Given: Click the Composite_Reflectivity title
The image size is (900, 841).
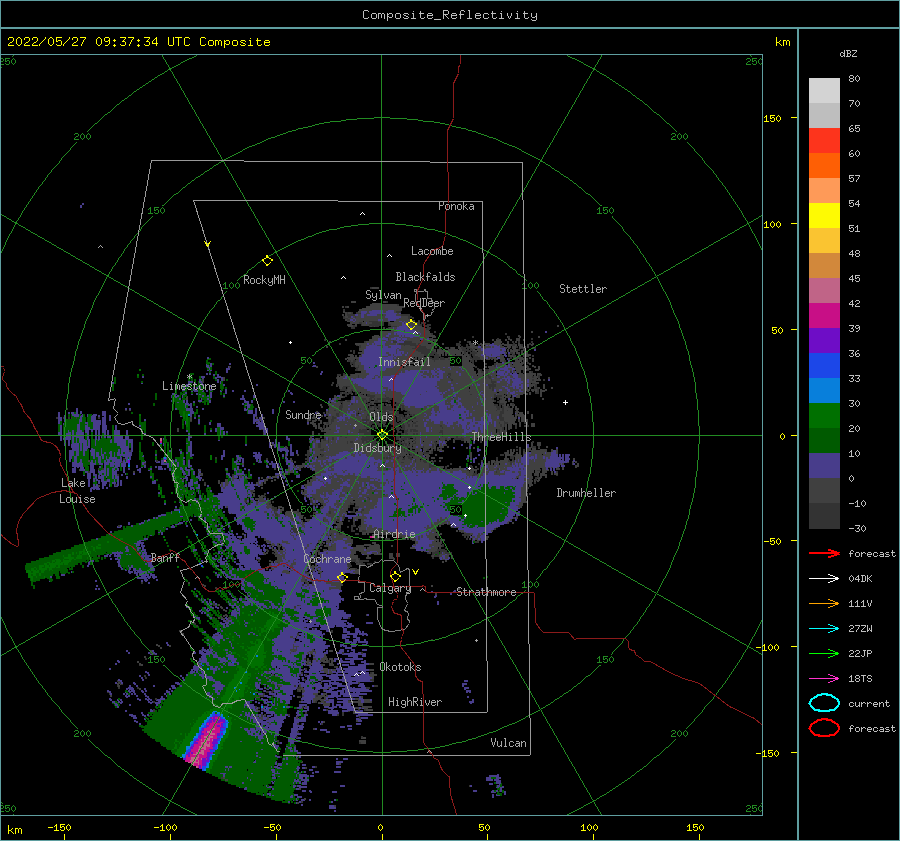Looking at the screenshot, I should coord(450,15).
